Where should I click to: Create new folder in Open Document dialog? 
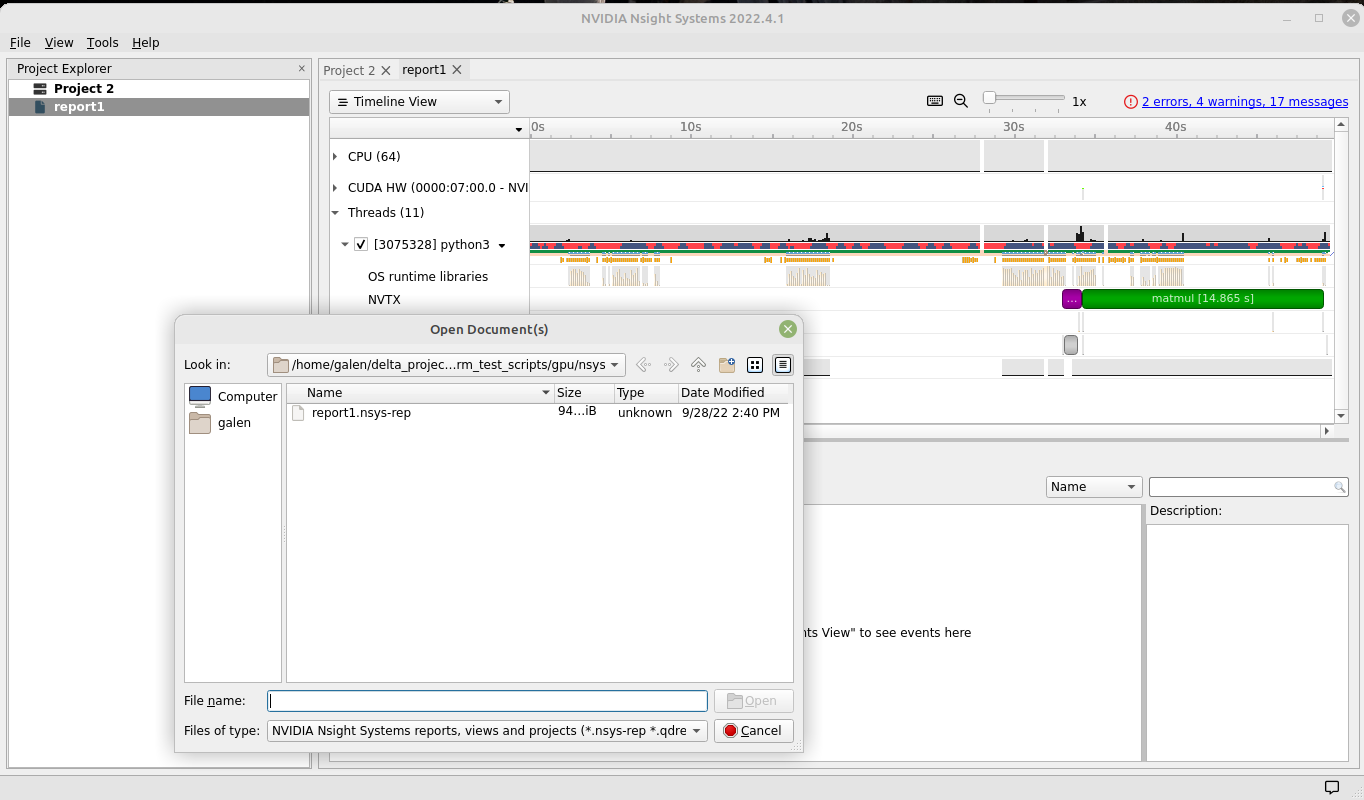pyautogui.click(x=727, y=365)
